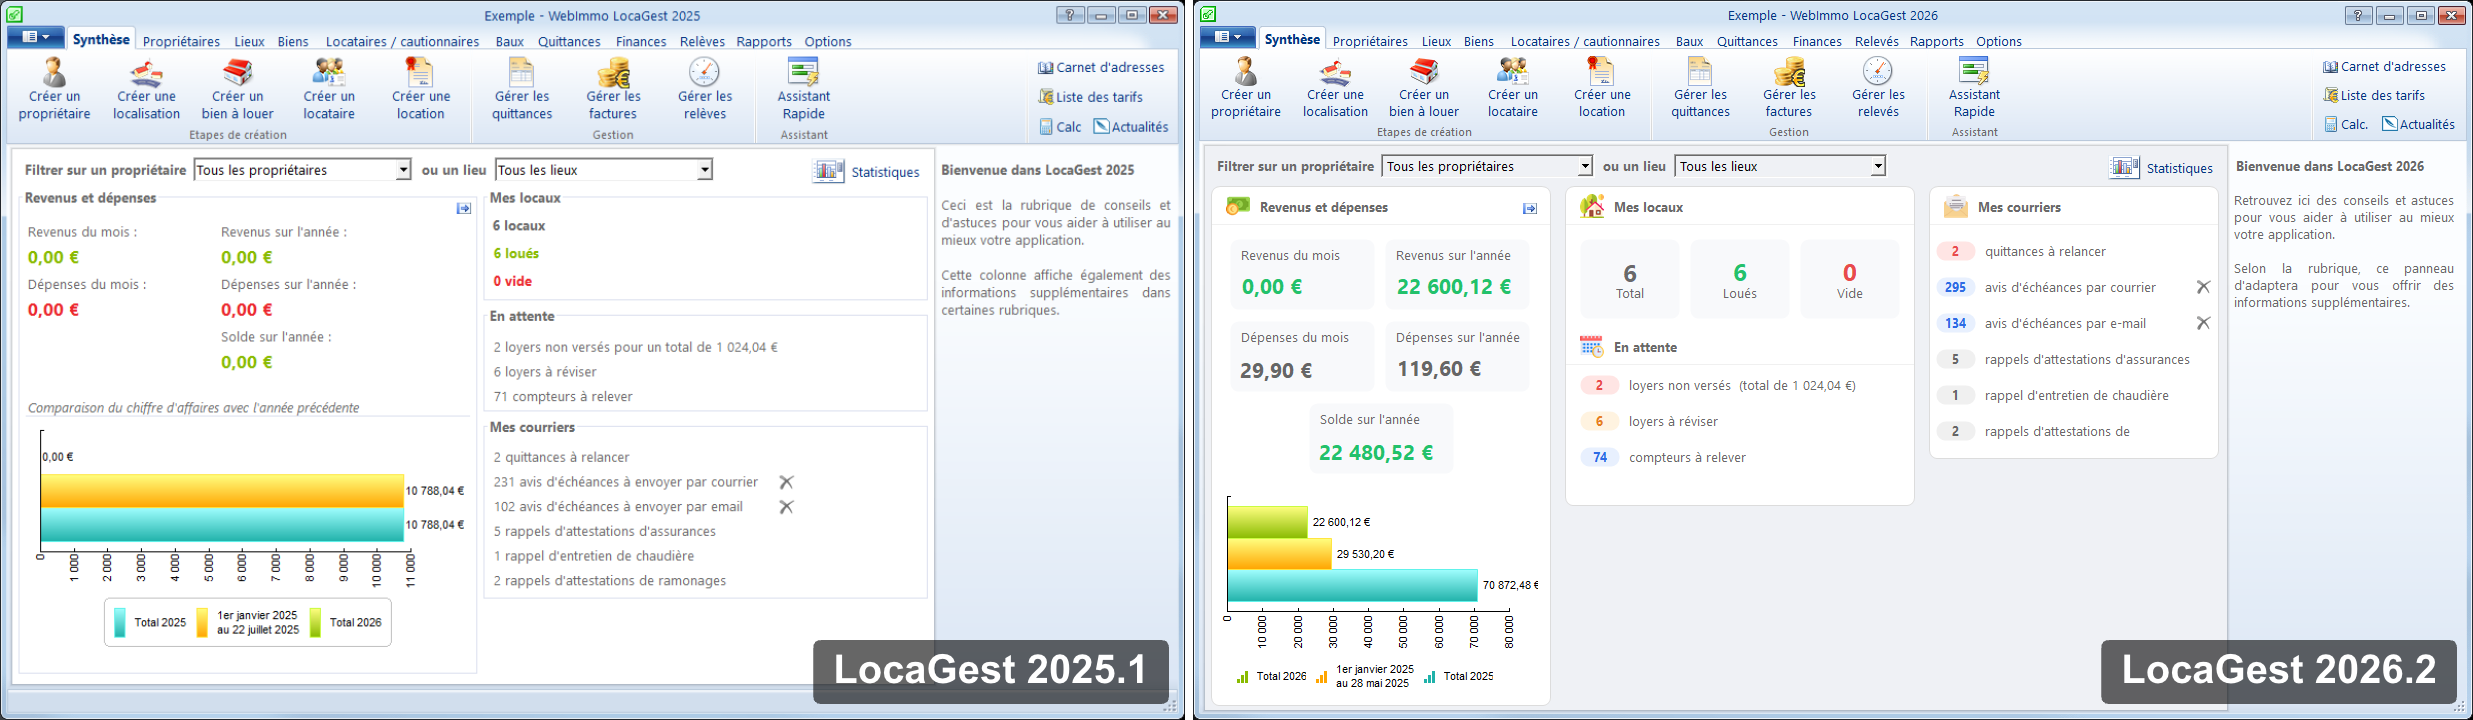Viewport: 2473px width, 720px height.
Task: Launch Assistant Rapide in LocaGest 2025 window
Action: [x=804, y=89]
